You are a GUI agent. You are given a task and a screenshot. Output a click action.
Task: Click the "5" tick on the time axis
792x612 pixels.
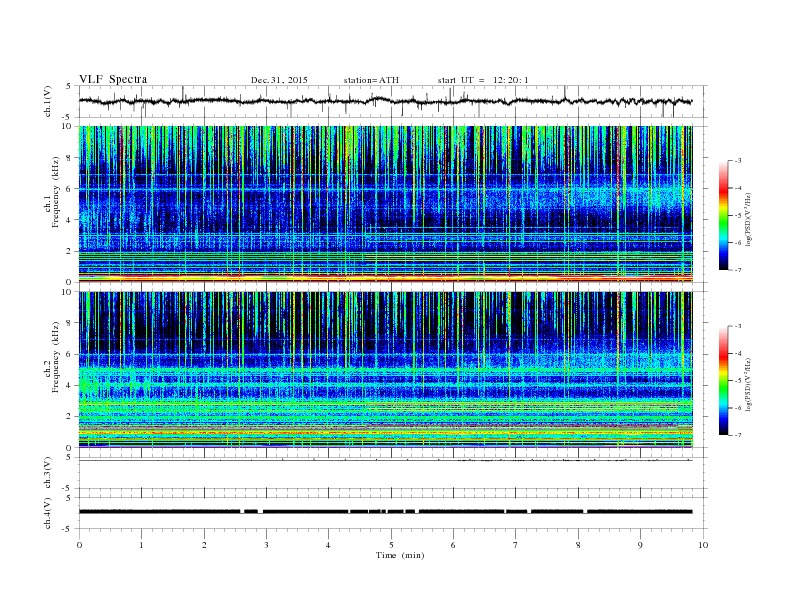tap(391, 545)
